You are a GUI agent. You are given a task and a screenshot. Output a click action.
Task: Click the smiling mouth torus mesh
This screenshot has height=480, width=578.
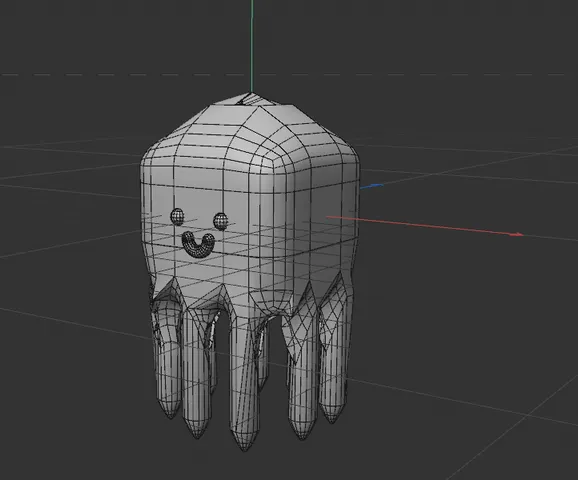198,244
